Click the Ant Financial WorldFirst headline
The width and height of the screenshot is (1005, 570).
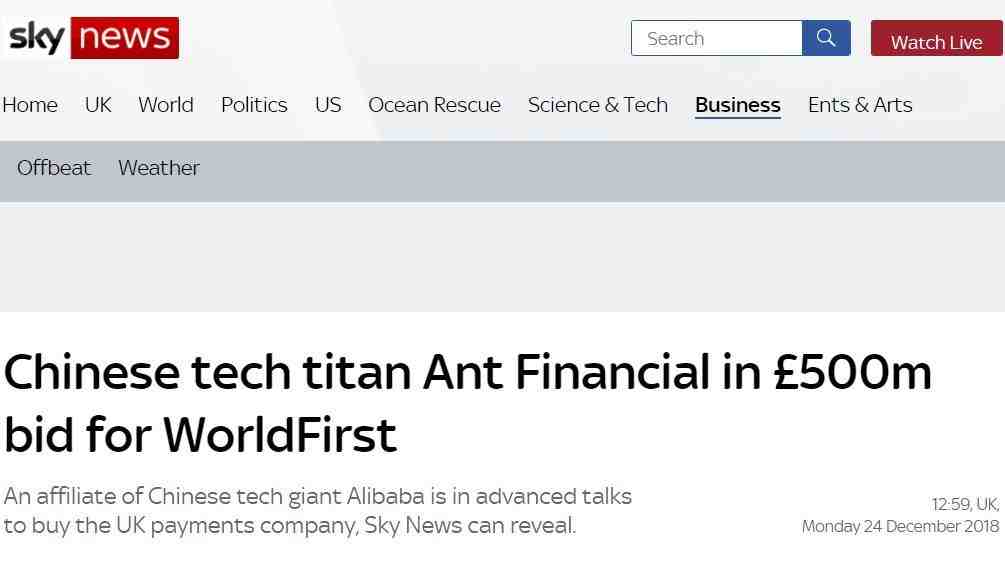467,403
